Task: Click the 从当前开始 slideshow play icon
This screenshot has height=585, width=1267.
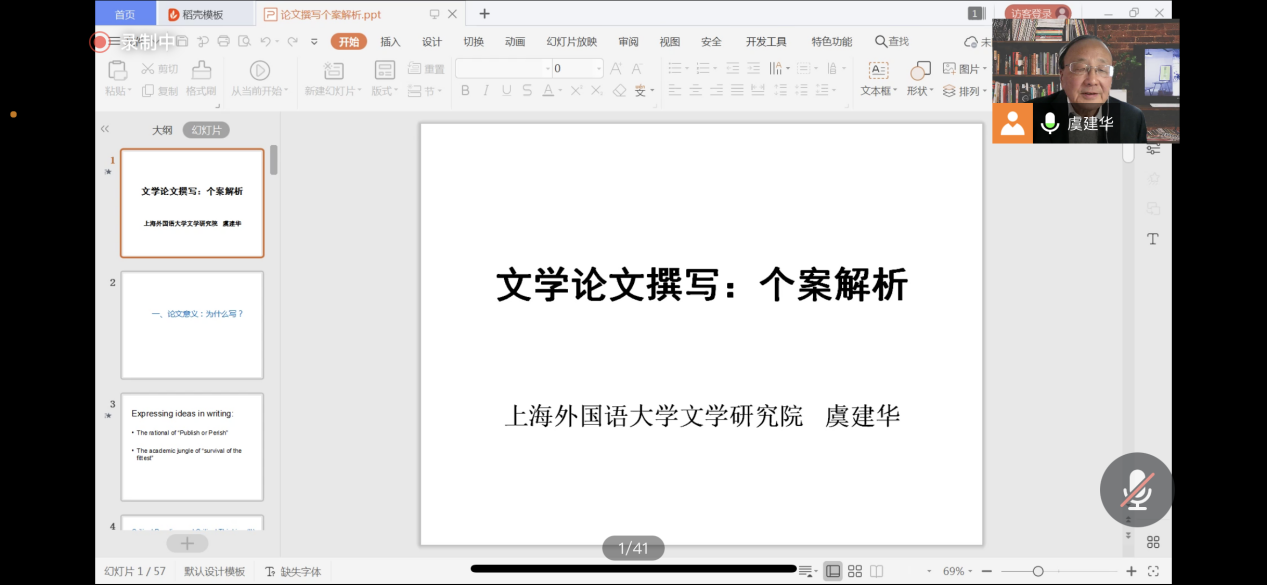Action: click(x=259, y=70)
